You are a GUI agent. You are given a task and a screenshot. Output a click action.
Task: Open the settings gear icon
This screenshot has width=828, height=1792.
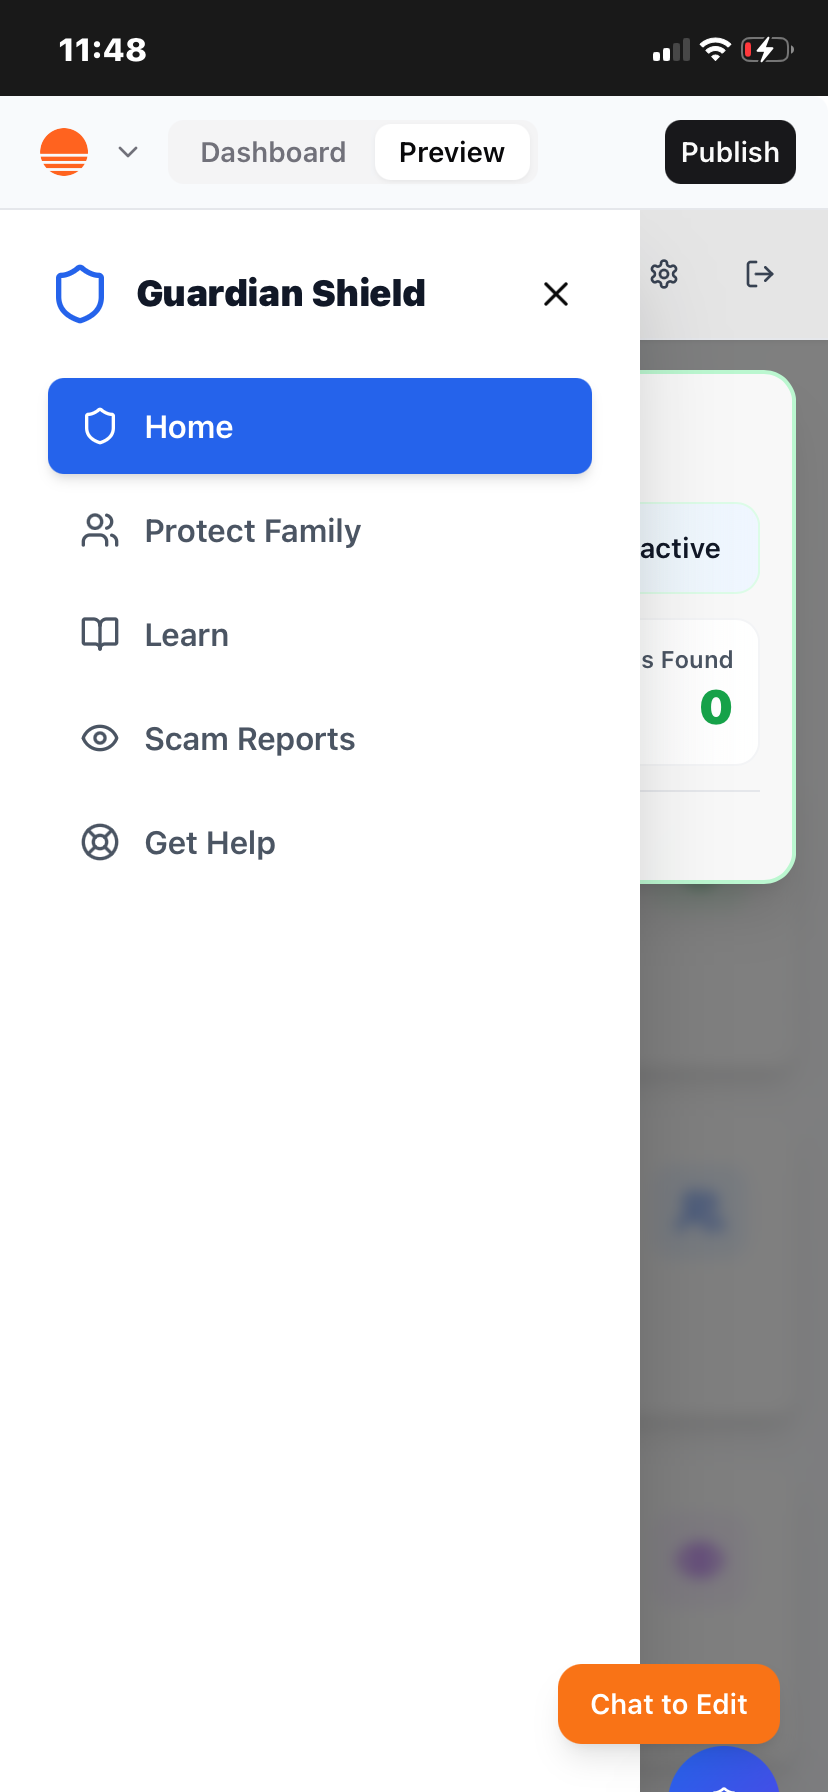click(664, 274)
